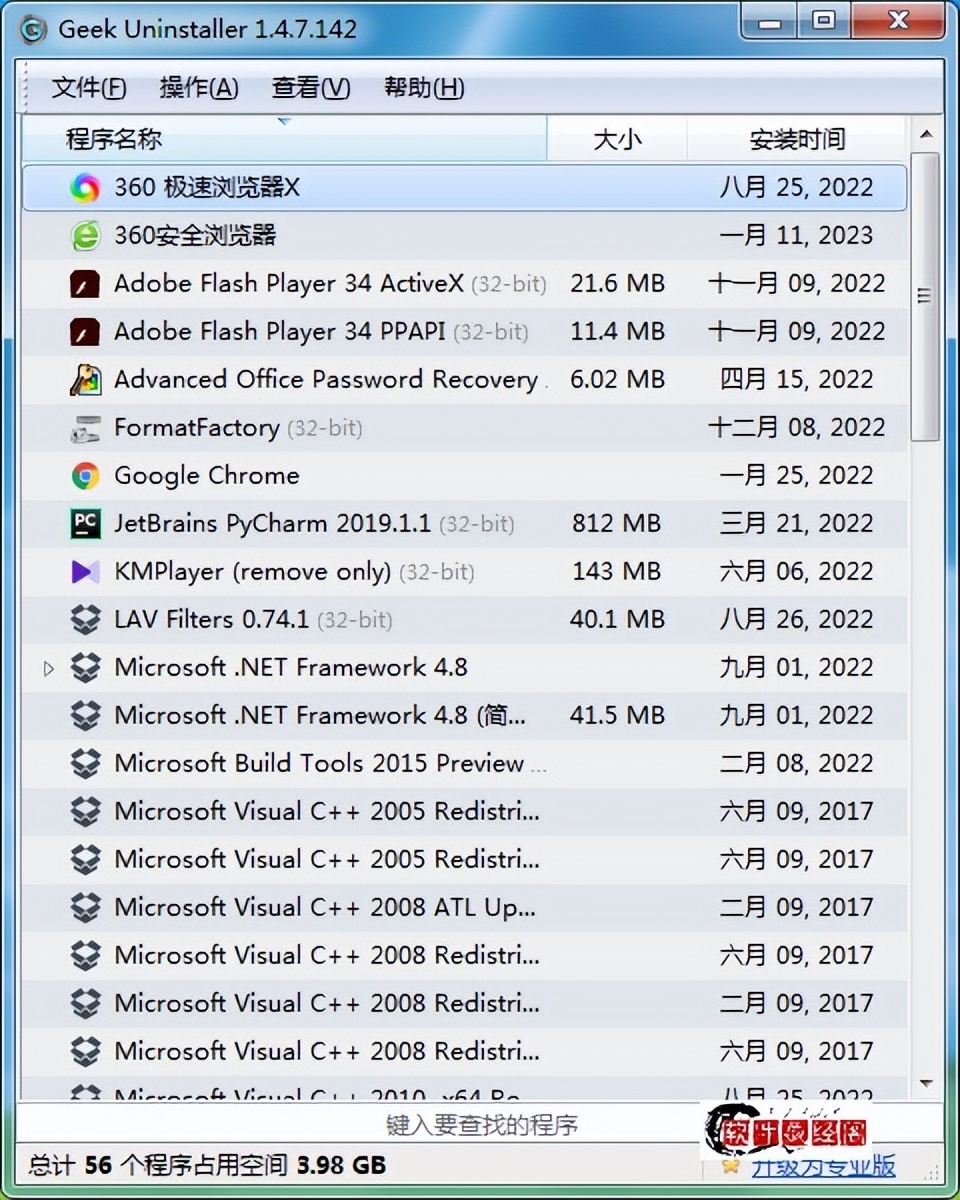Select Adobe Flash Player 34 ActiveX text

tap(289, 284)
